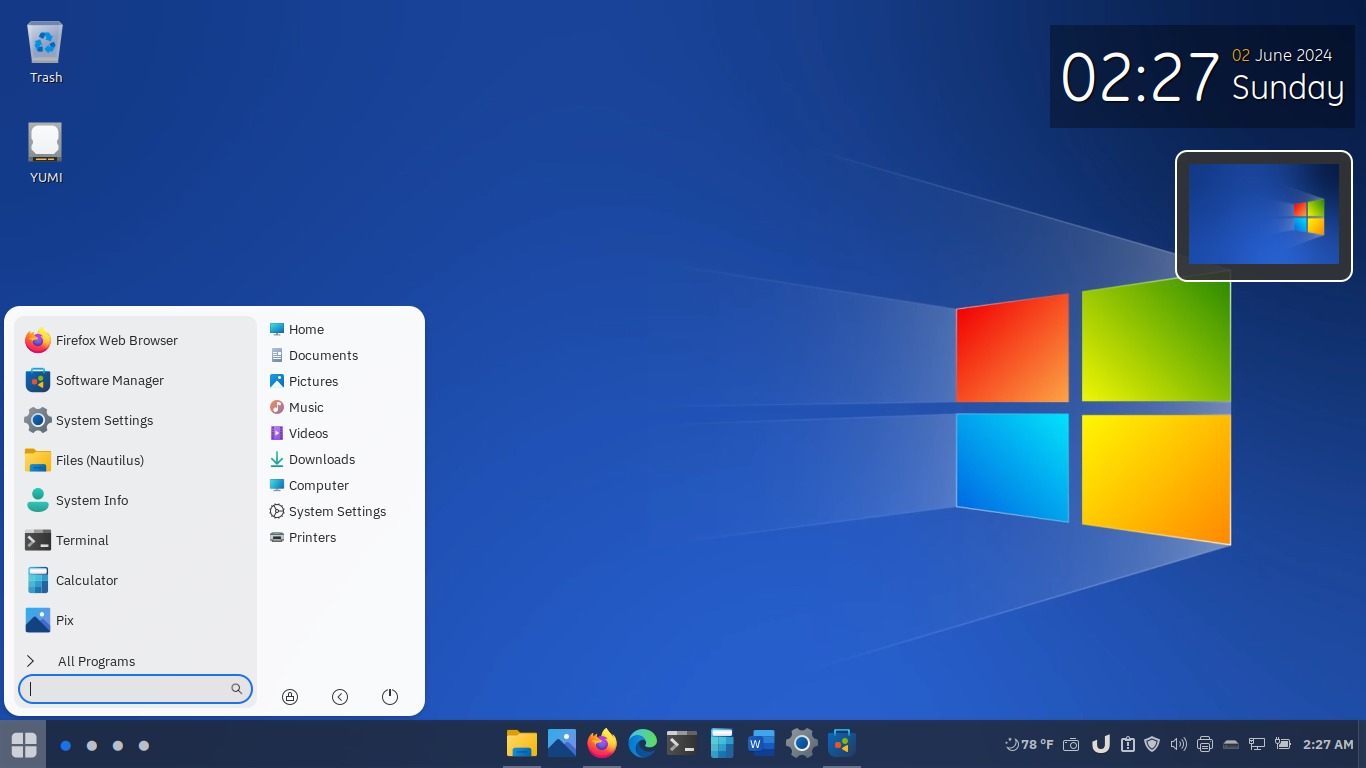This screenshot has width=1366, height=768.
Task: Switch to the second workspace dot
Action: (92, 745)
